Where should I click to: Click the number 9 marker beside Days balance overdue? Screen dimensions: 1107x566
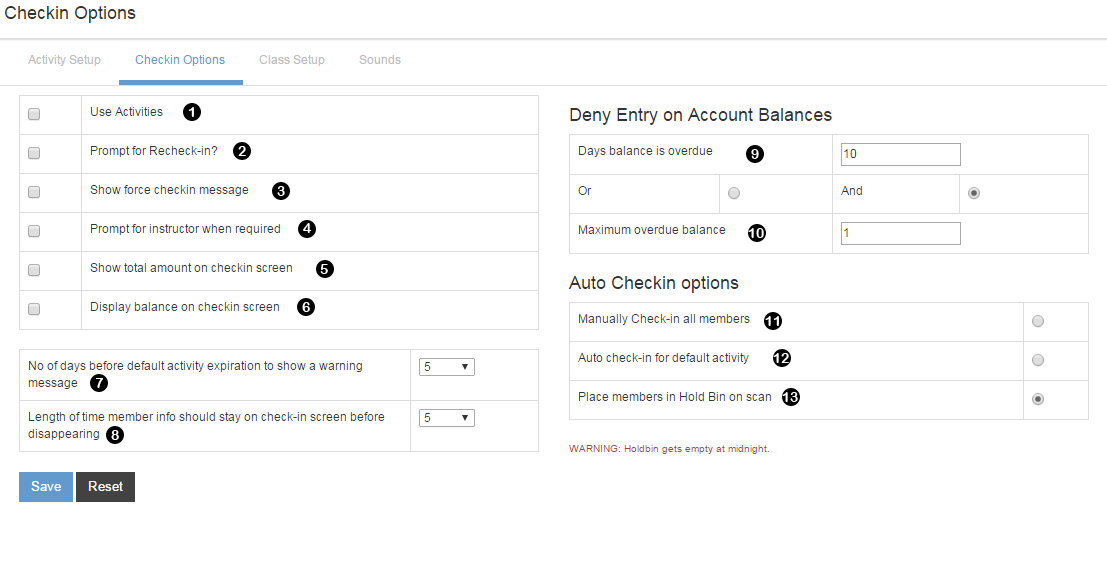click(x=755, y=153)
